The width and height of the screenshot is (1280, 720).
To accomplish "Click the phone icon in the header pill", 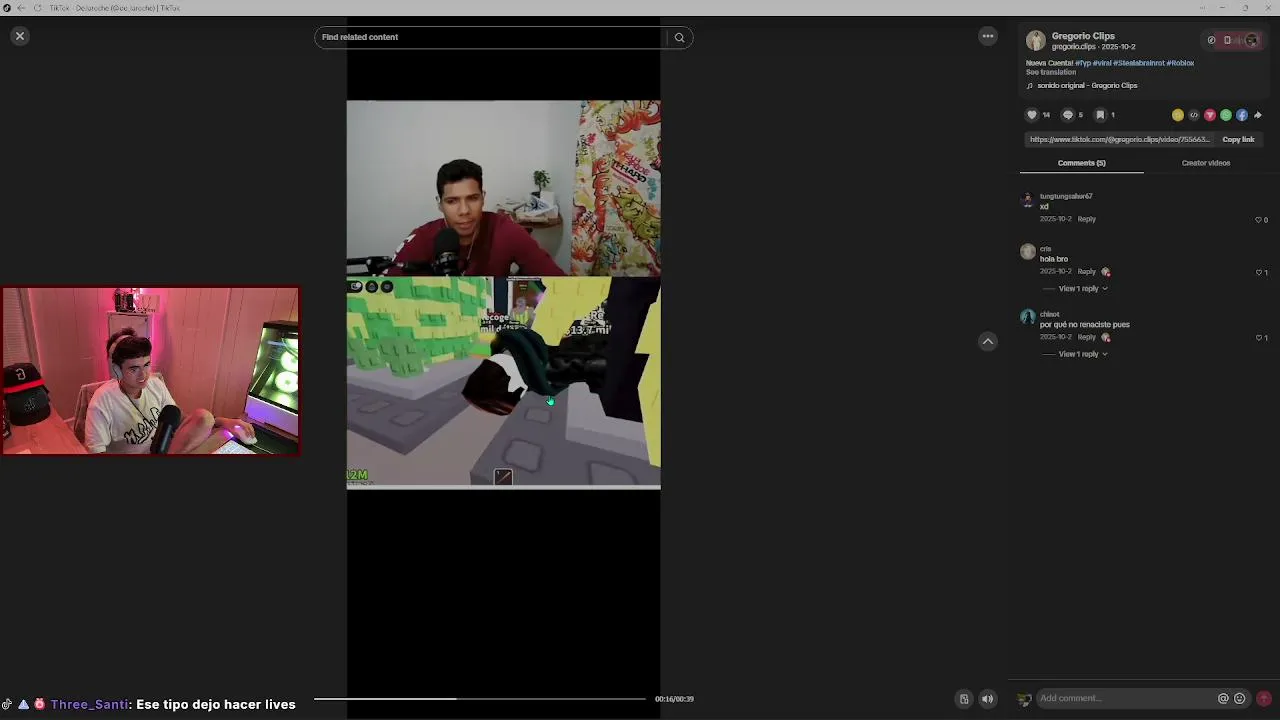I will point(1228,40).
